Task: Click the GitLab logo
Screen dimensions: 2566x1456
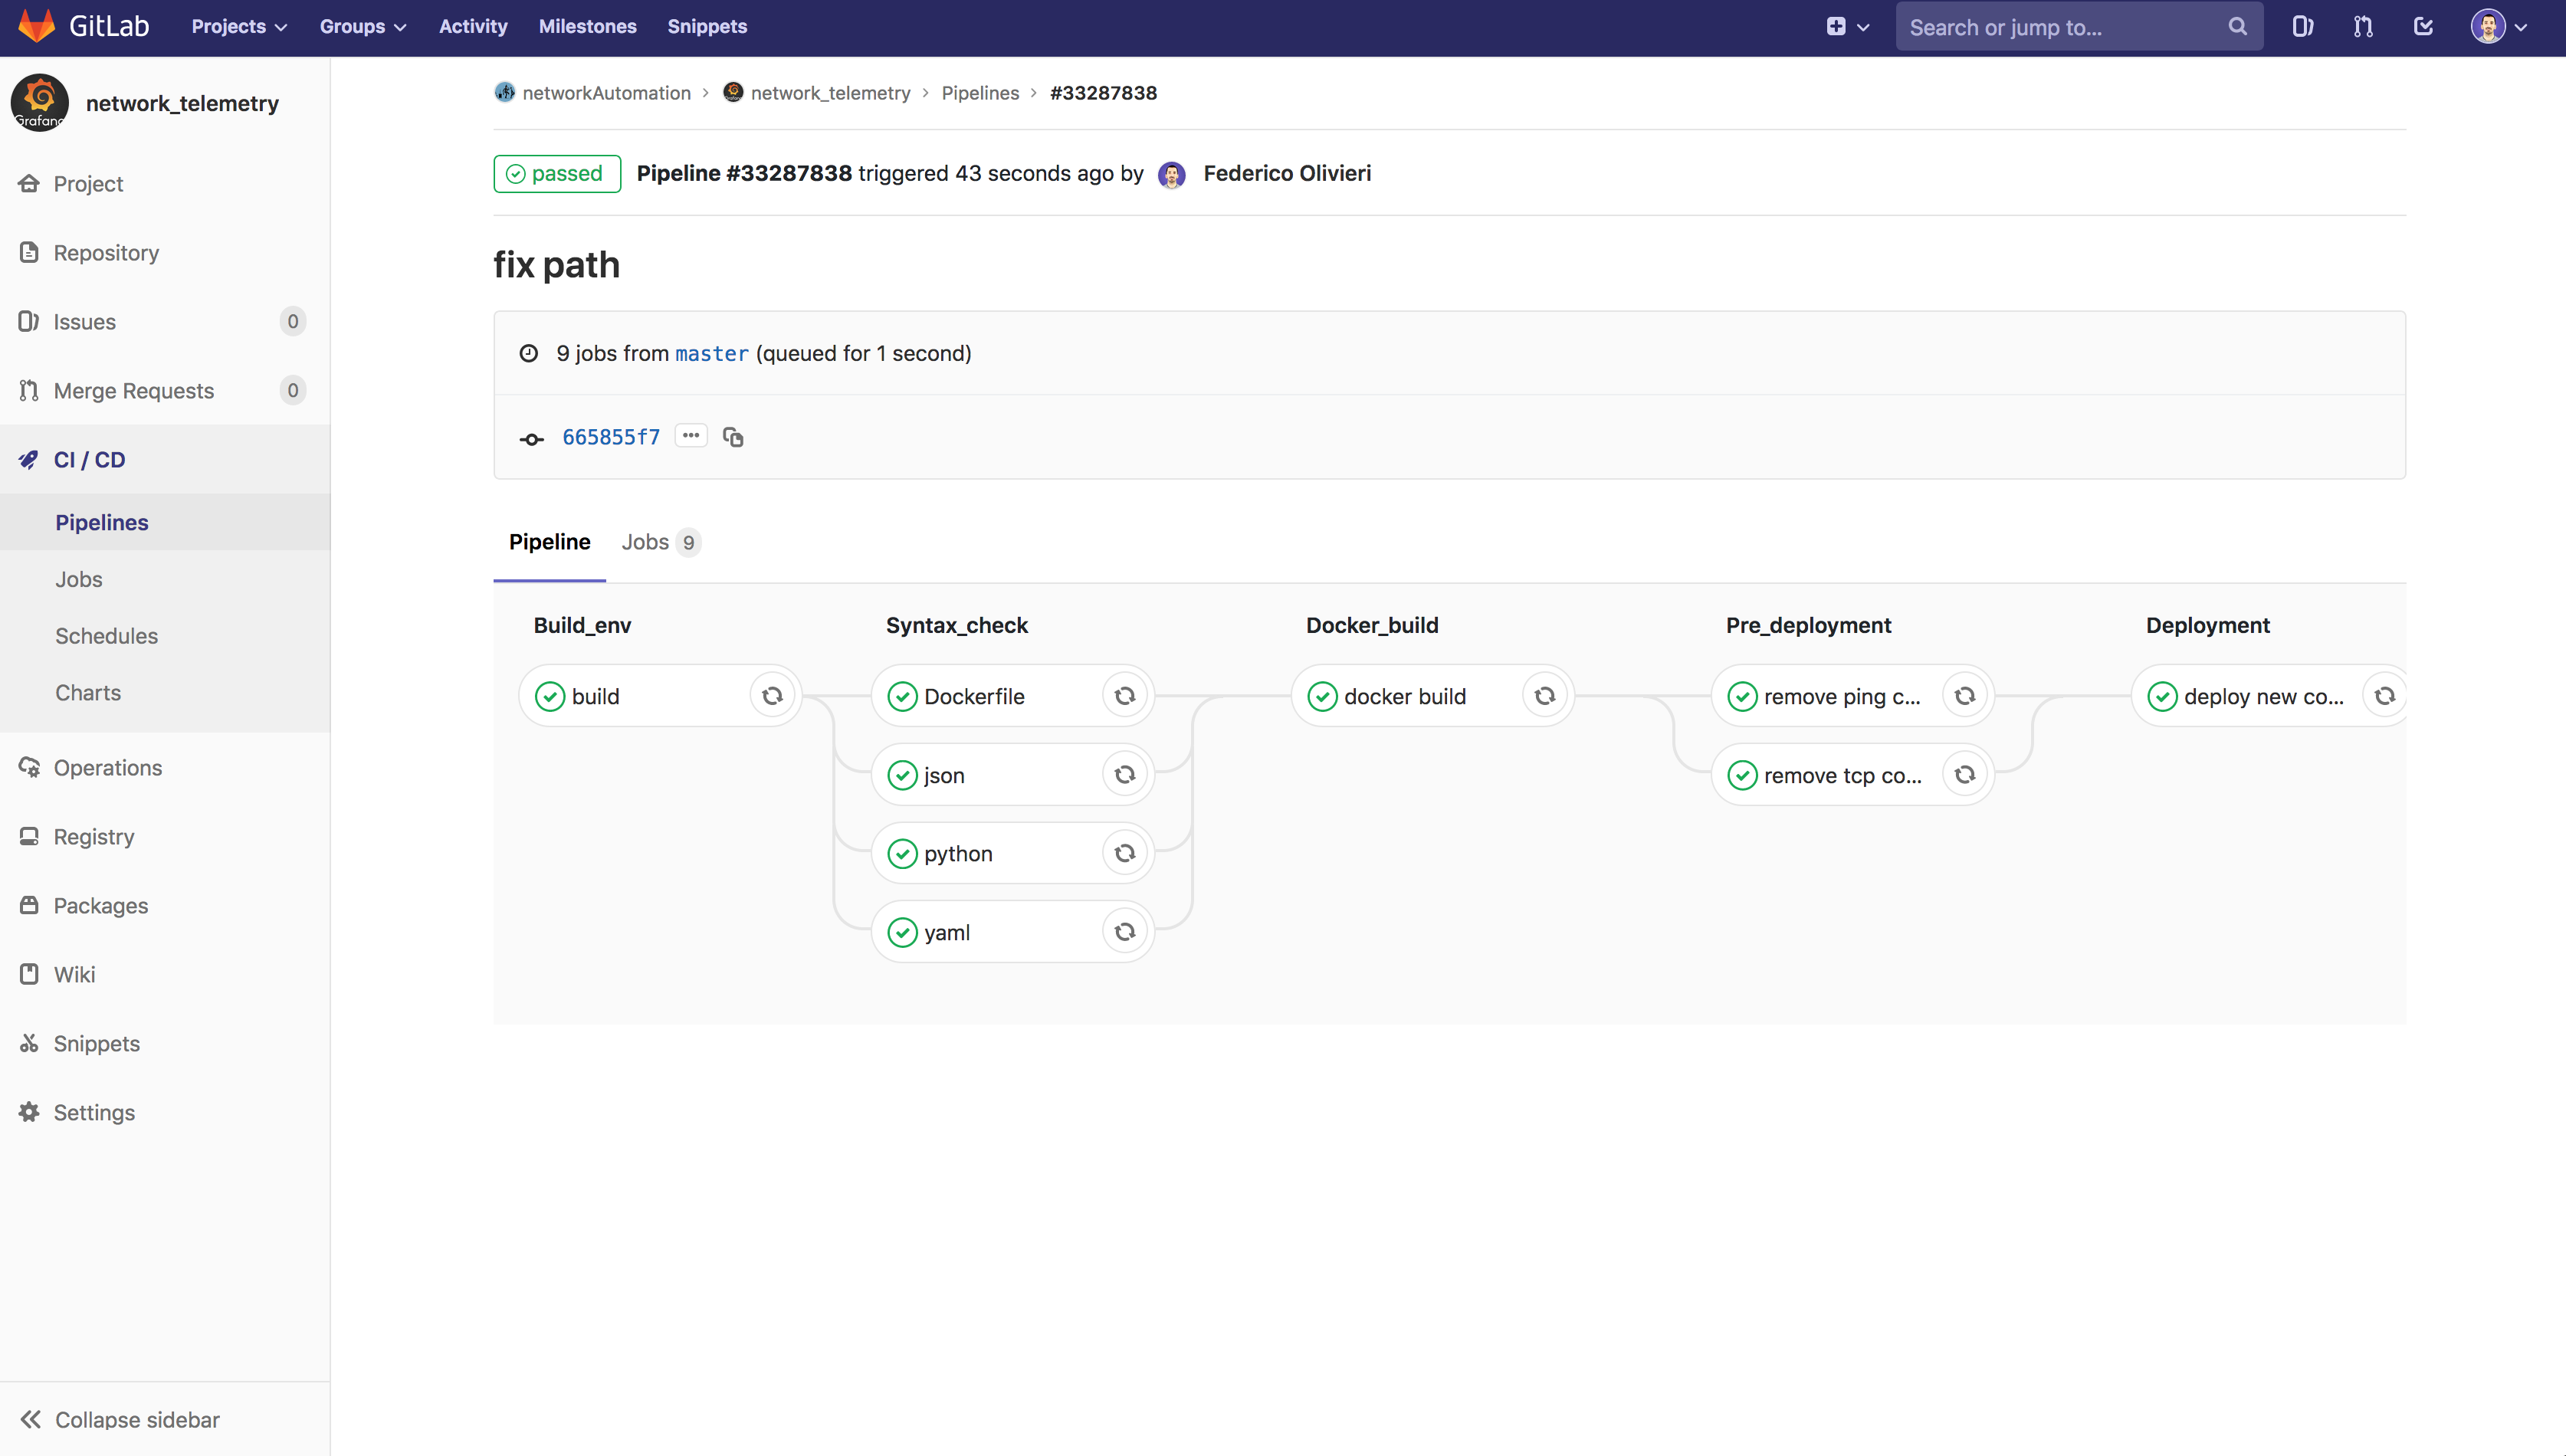Action: 83,27
